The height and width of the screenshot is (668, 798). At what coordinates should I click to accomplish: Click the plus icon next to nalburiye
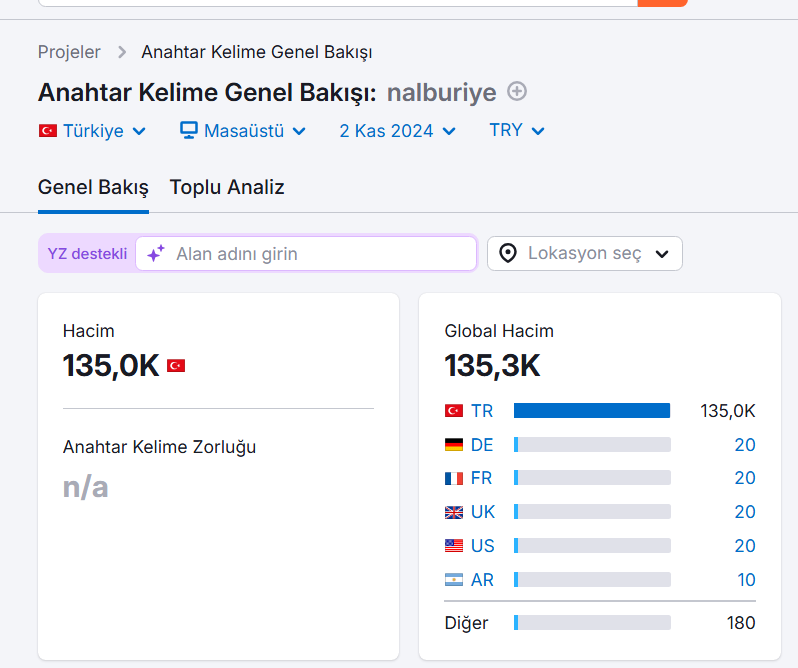point(517,92)
